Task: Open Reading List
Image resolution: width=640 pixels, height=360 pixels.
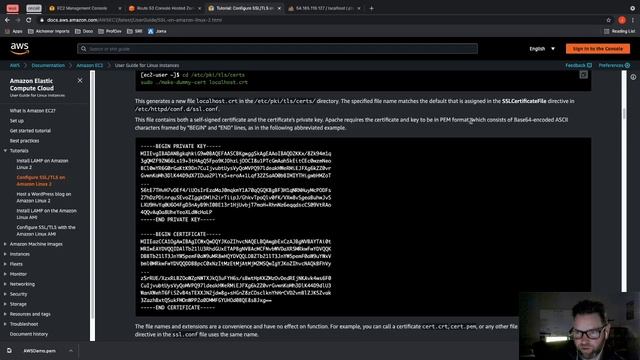Action: pyautogui.click(x=619, y=31)
